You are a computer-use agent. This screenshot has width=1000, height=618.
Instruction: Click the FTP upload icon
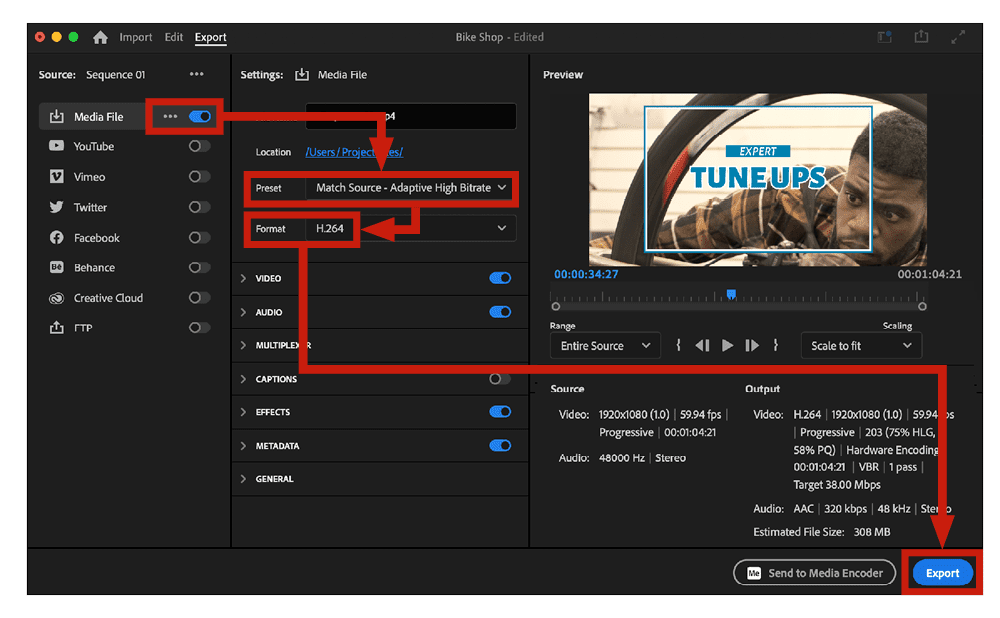[x=57, y=327]
